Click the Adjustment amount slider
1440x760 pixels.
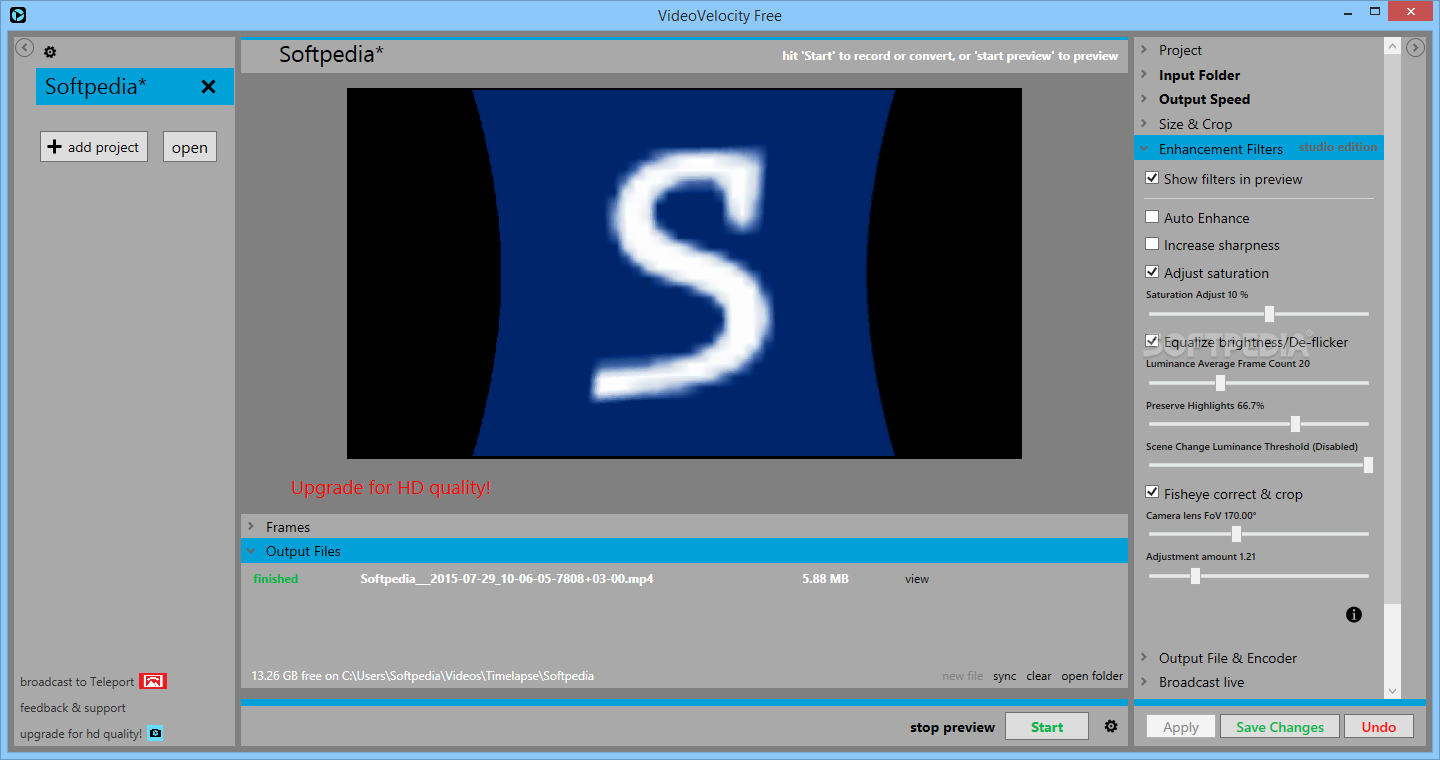pyautogui.click(x=1258, y=576)
